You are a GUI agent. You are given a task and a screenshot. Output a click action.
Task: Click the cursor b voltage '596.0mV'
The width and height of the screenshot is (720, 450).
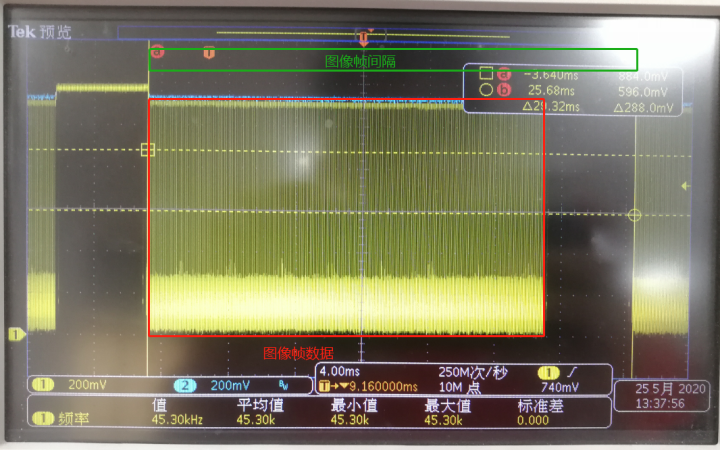pyautogui.click(x=643, y=92)
